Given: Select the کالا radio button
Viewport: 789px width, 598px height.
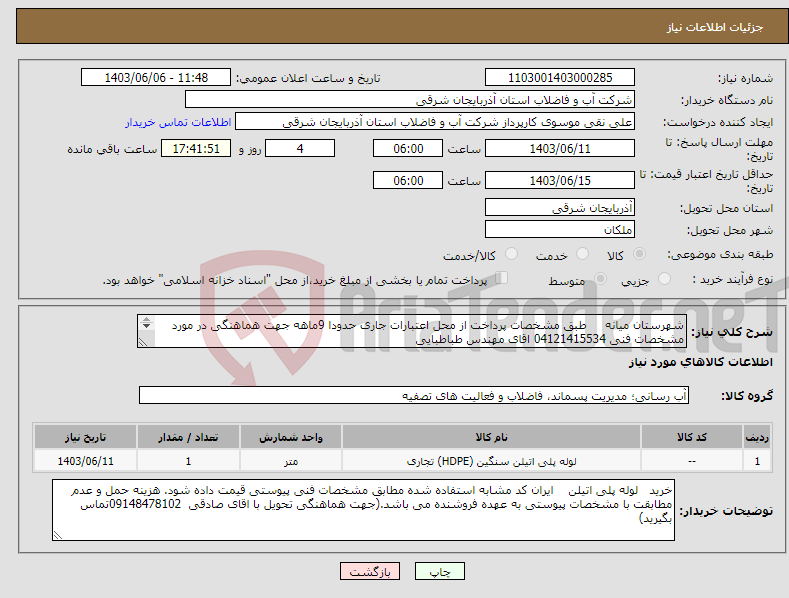Looking at the screenshot, I should [x=640, y=254].
